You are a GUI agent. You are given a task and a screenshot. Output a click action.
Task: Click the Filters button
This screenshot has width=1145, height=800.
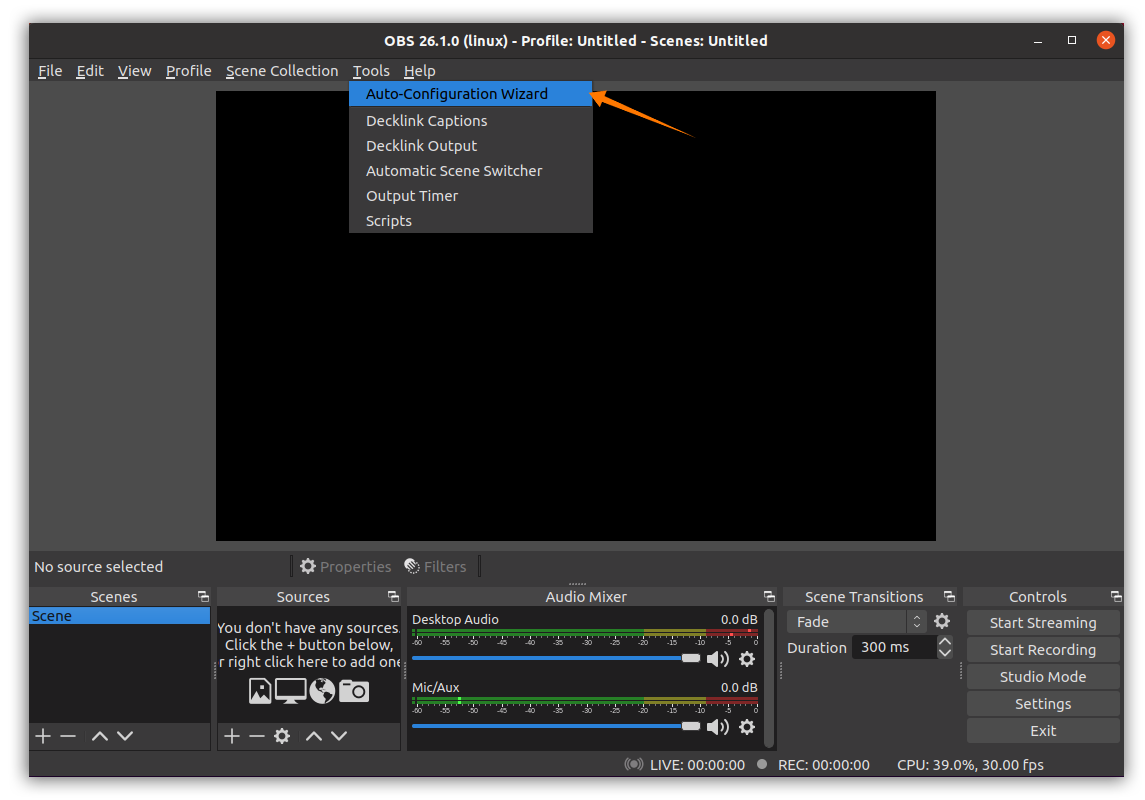[435, 566]
